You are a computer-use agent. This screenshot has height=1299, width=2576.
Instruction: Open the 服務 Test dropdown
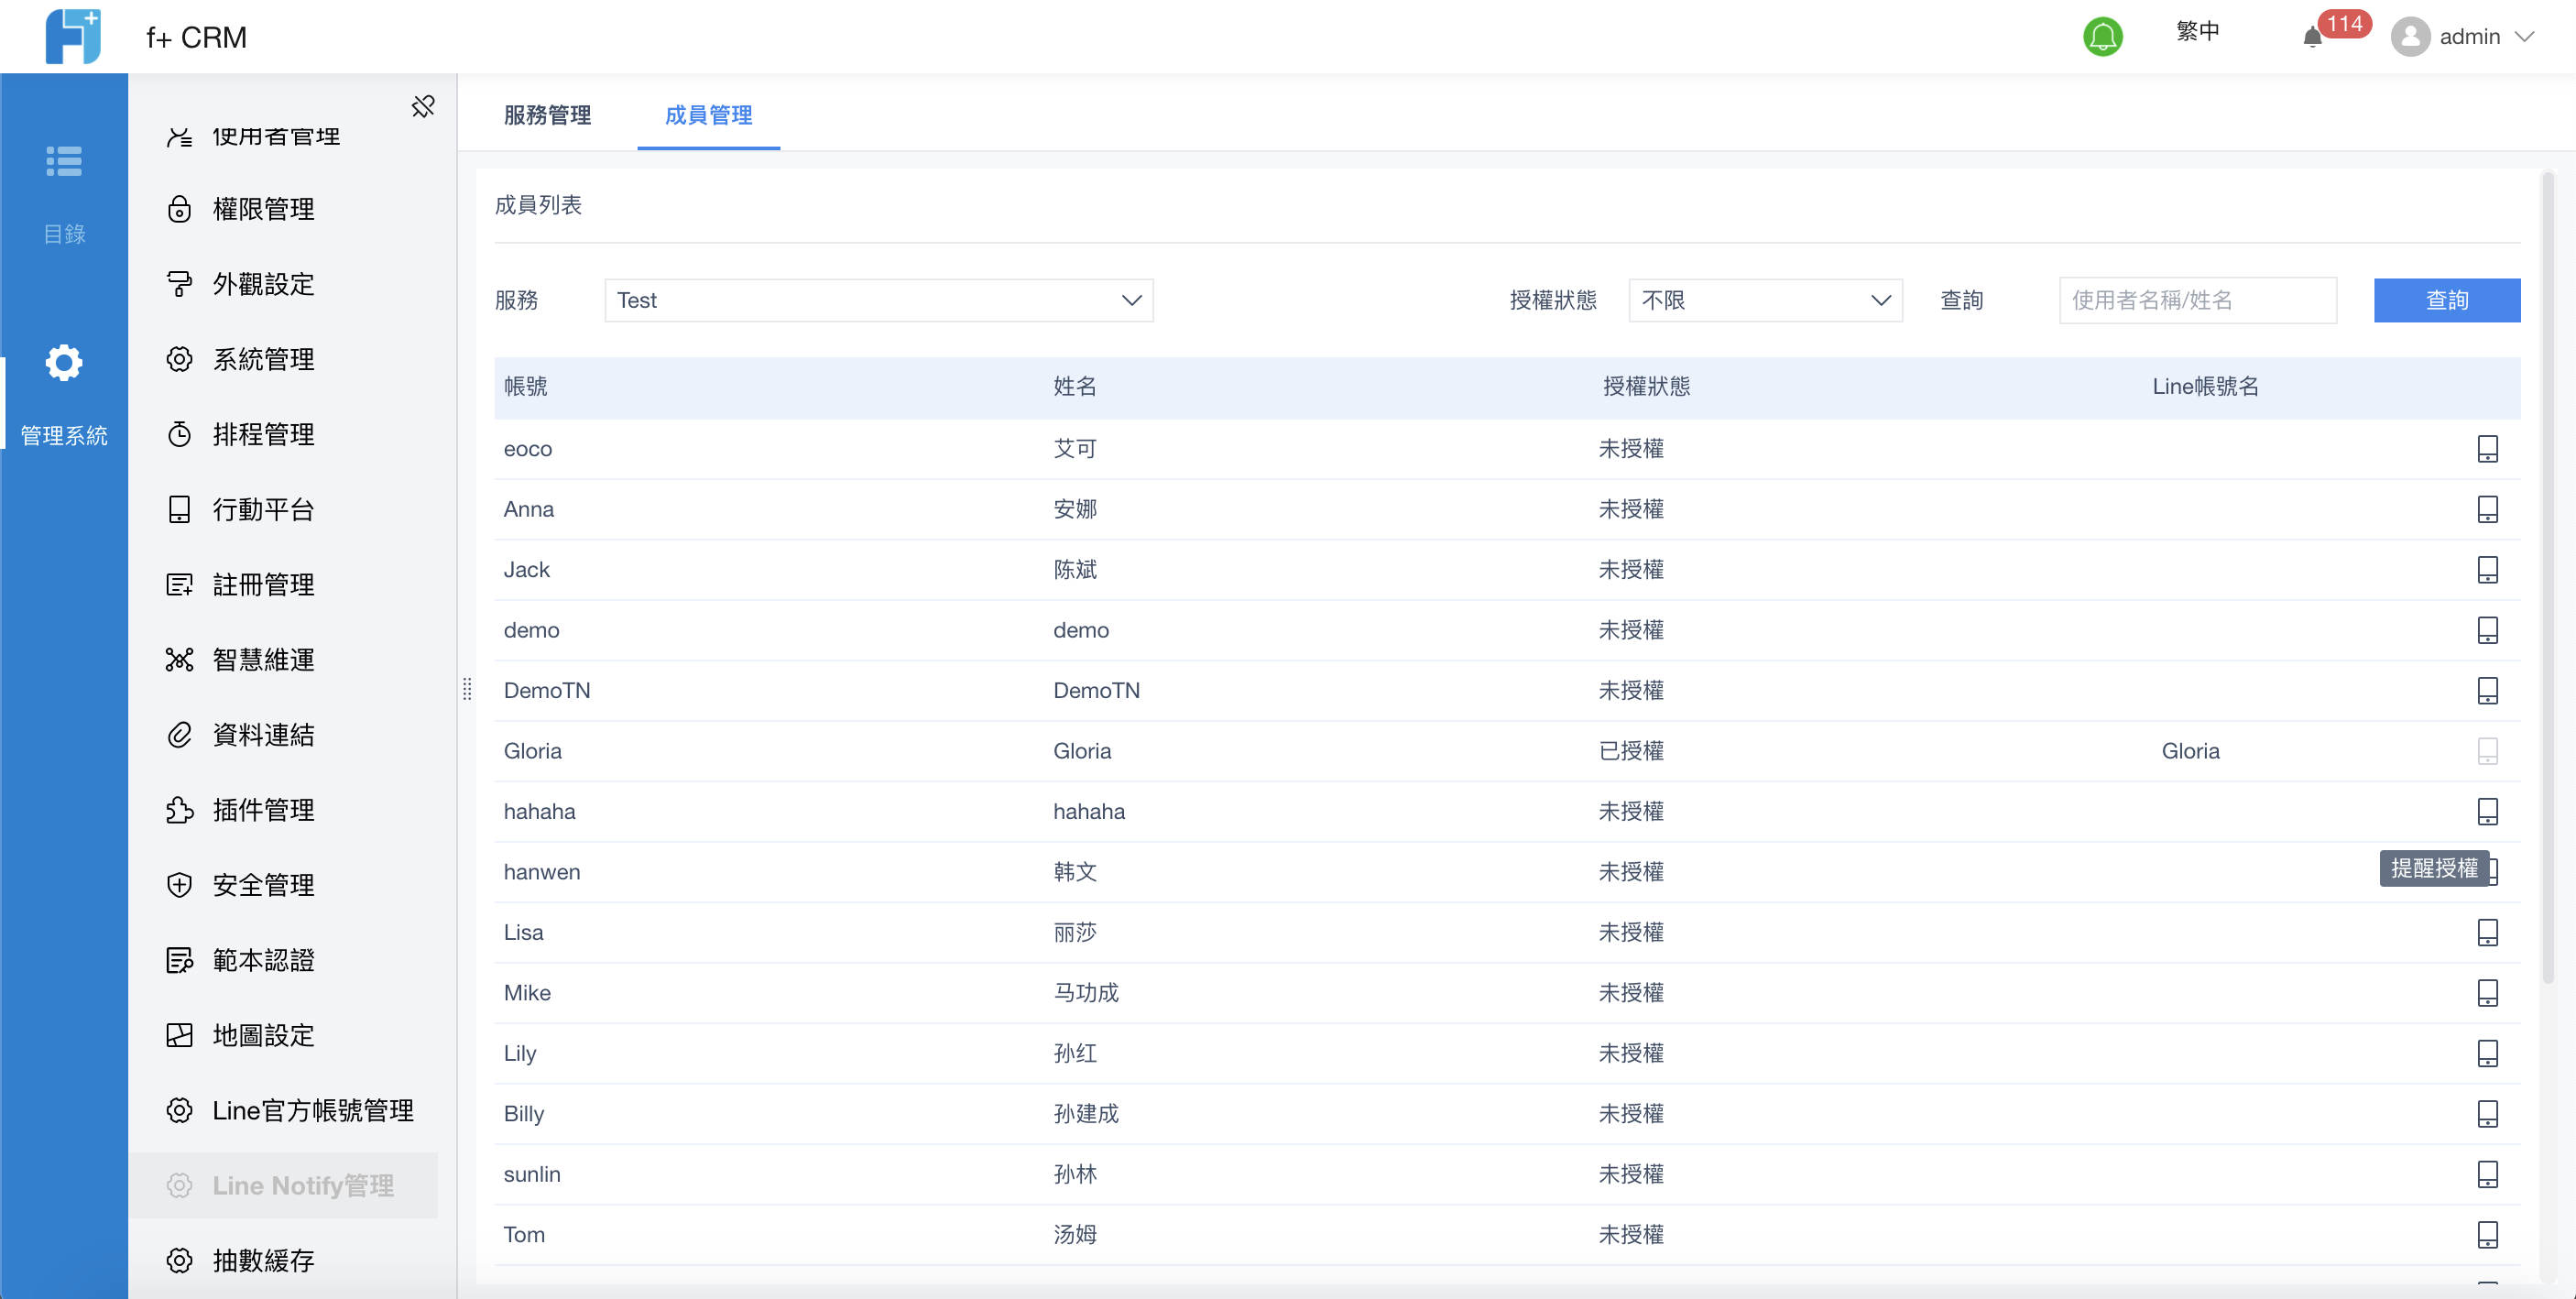878,300
